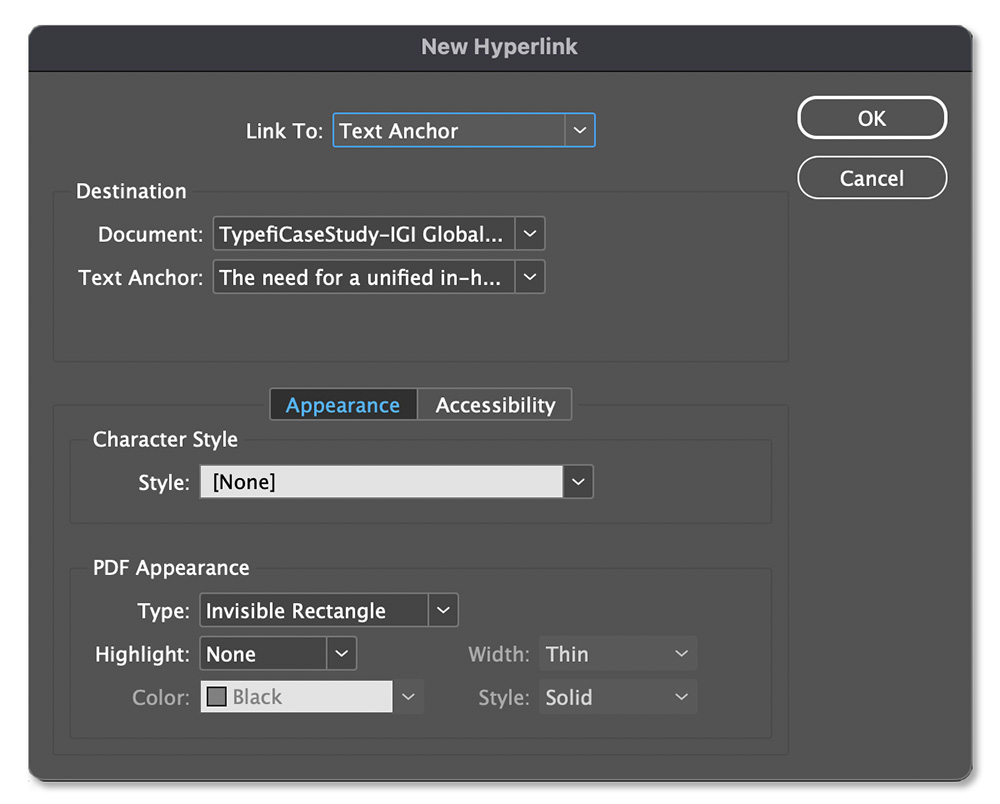Open the Color dropdown showing Black
Screen dimensions: 1000x804
[311, 697]
